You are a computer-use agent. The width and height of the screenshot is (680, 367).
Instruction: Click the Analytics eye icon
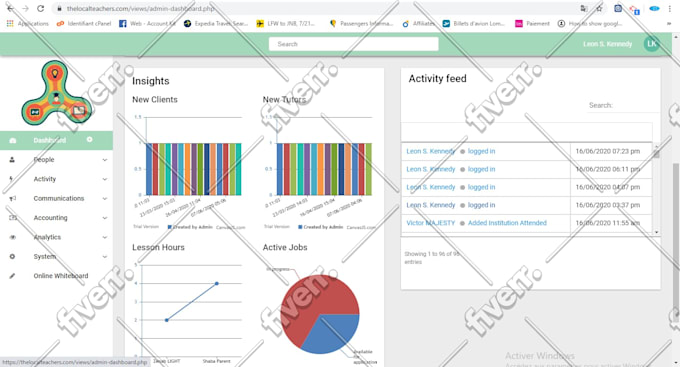13,237
